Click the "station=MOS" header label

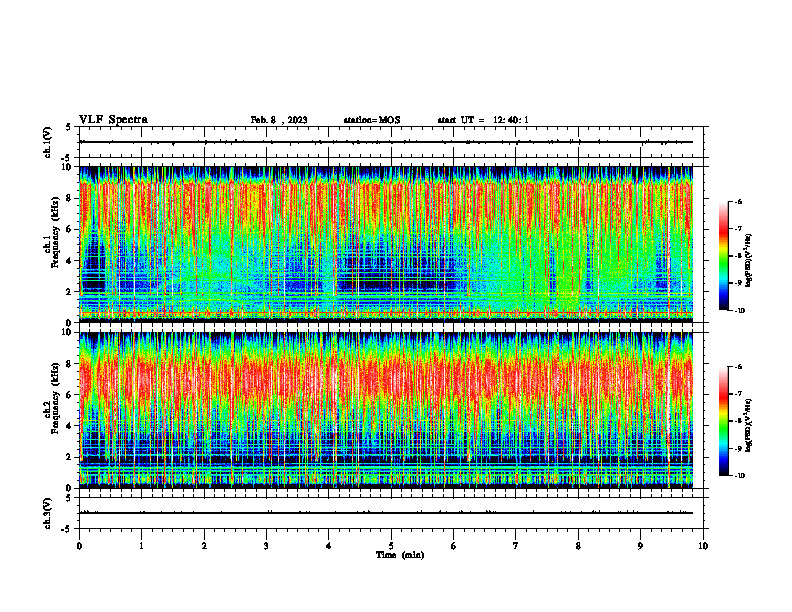click(x=372, y=120)
